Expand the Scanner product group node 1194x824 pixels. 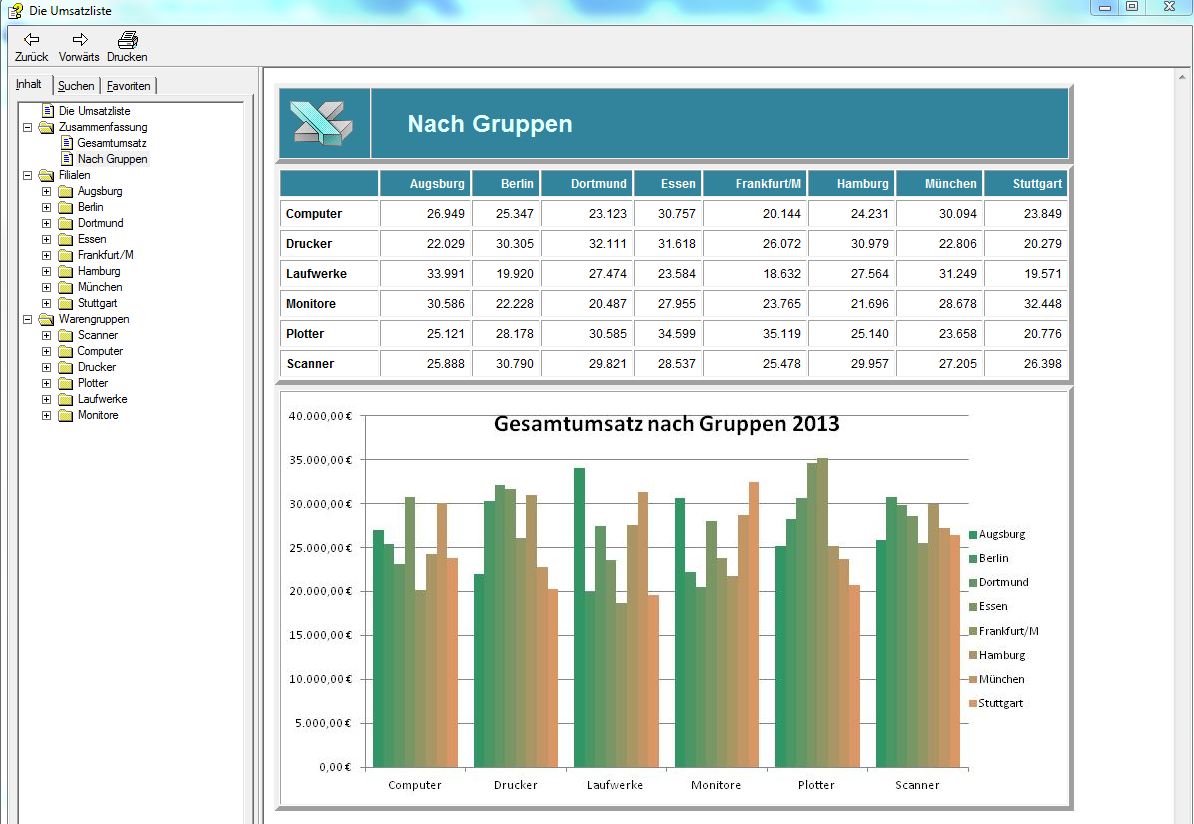[x=46, y=335]
